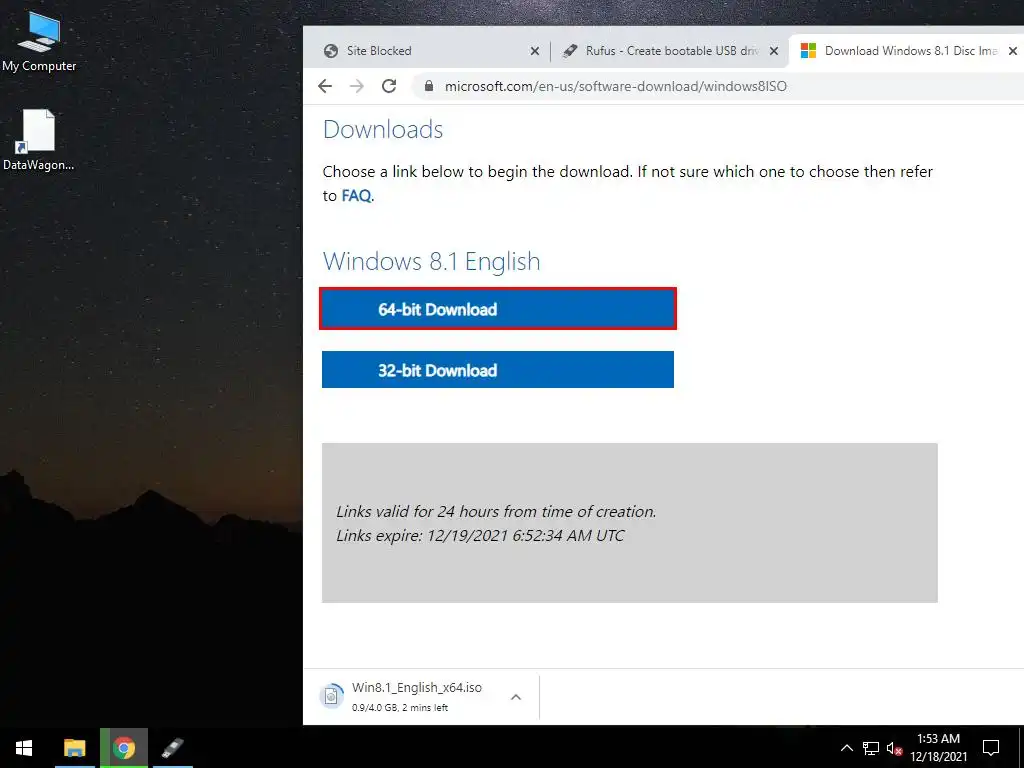Open the notification center icon
1024x768 pixels.
pyautogui.click(x=991, y=748)
